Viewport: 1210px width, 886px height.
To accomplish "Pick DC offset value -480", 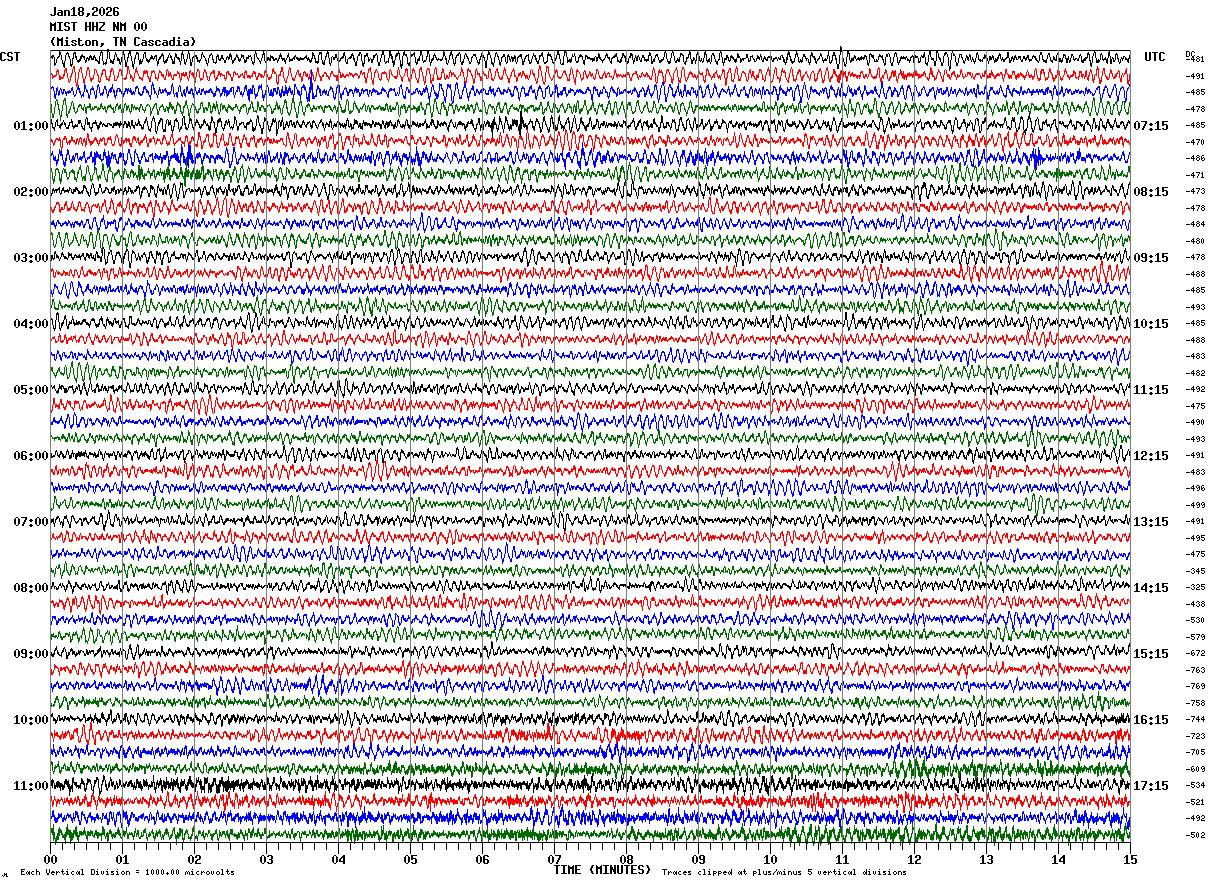I will pyautogui.click(x=1195, y=241).
